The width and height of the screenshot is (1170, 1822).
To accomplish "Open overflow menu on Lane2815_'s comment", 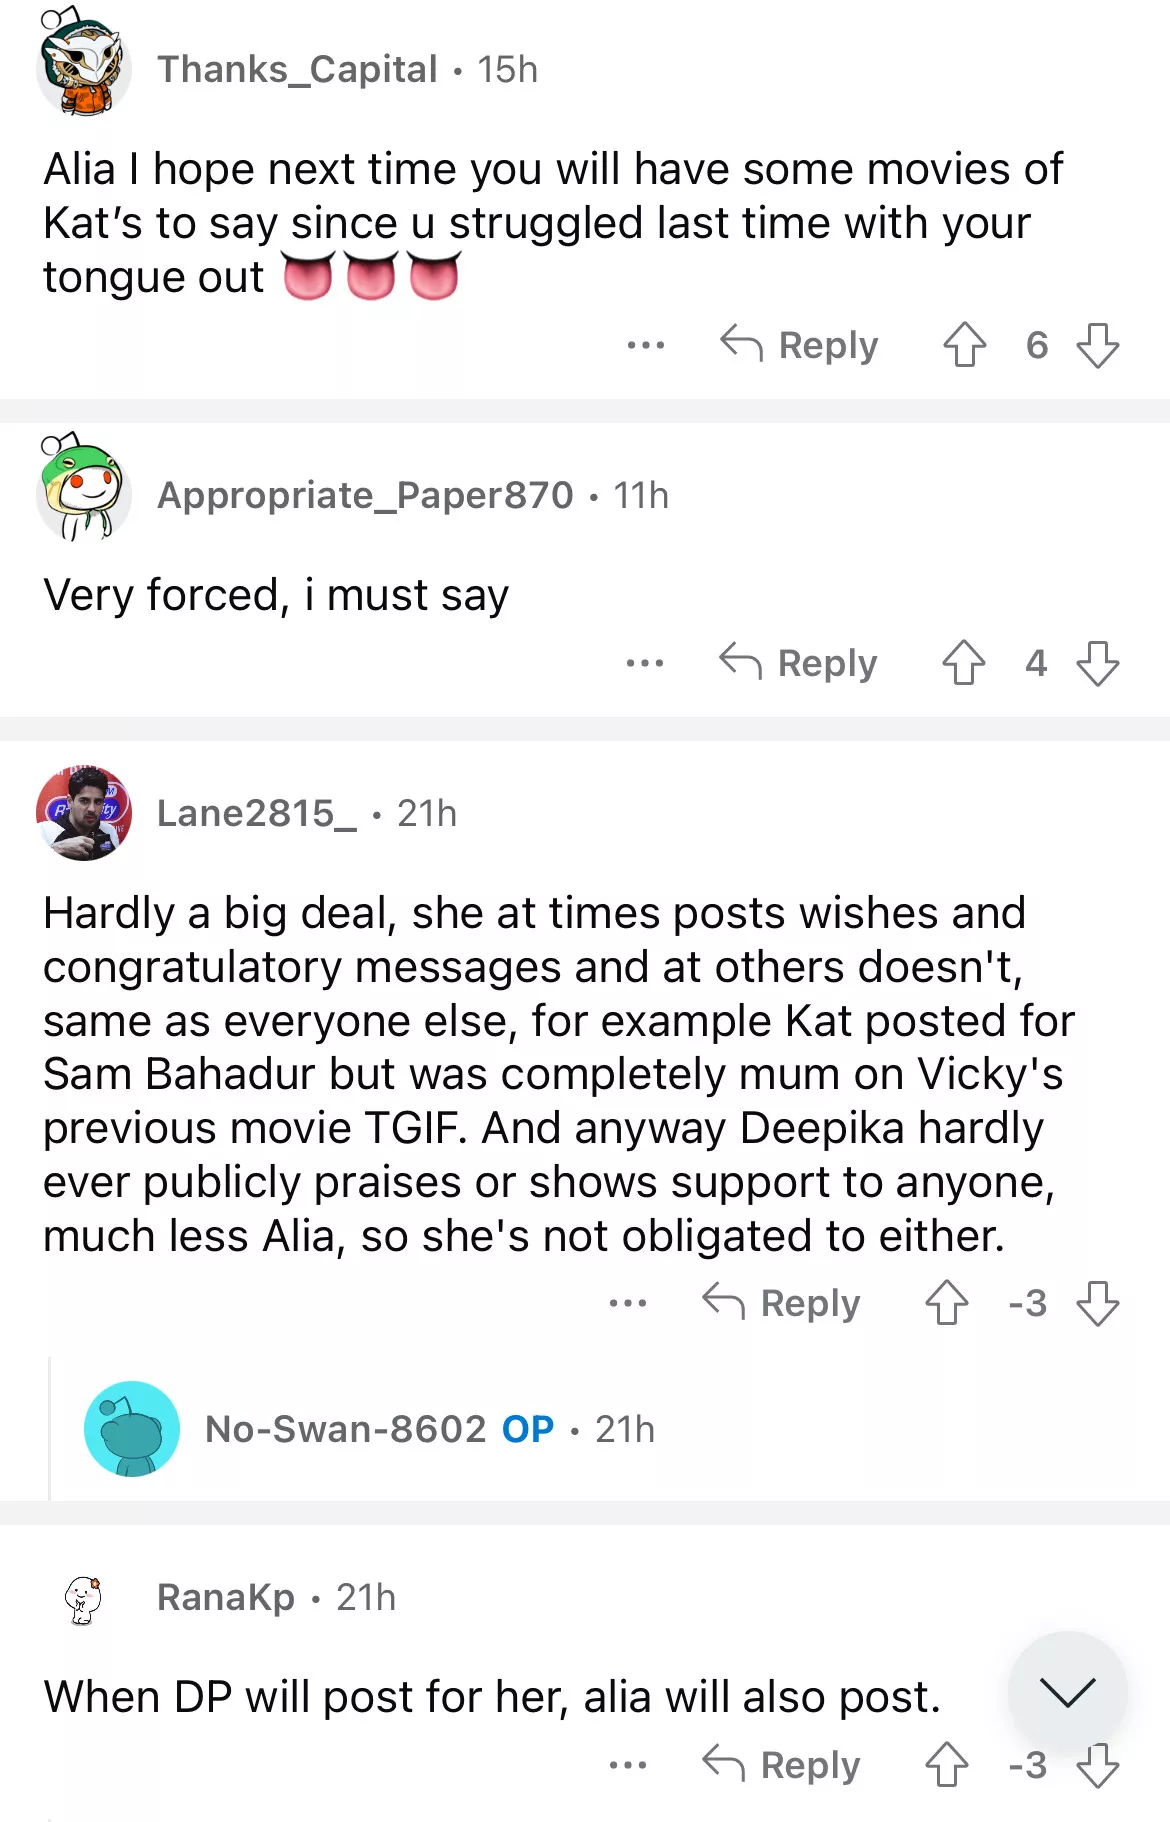I will click(627, 1303).
